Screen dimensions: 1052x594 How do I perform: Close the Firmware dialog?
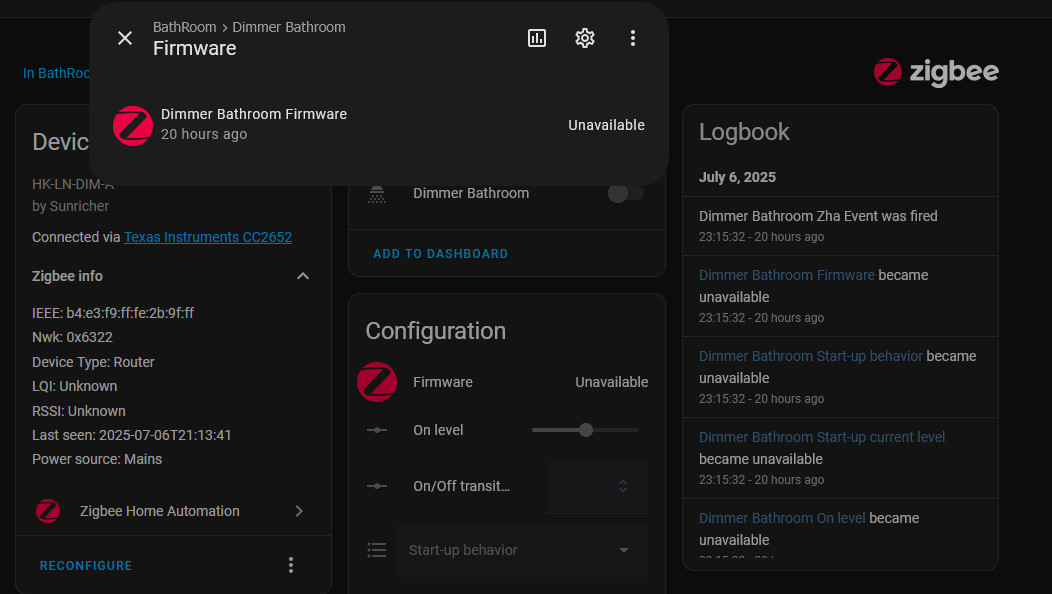point(125,38)
